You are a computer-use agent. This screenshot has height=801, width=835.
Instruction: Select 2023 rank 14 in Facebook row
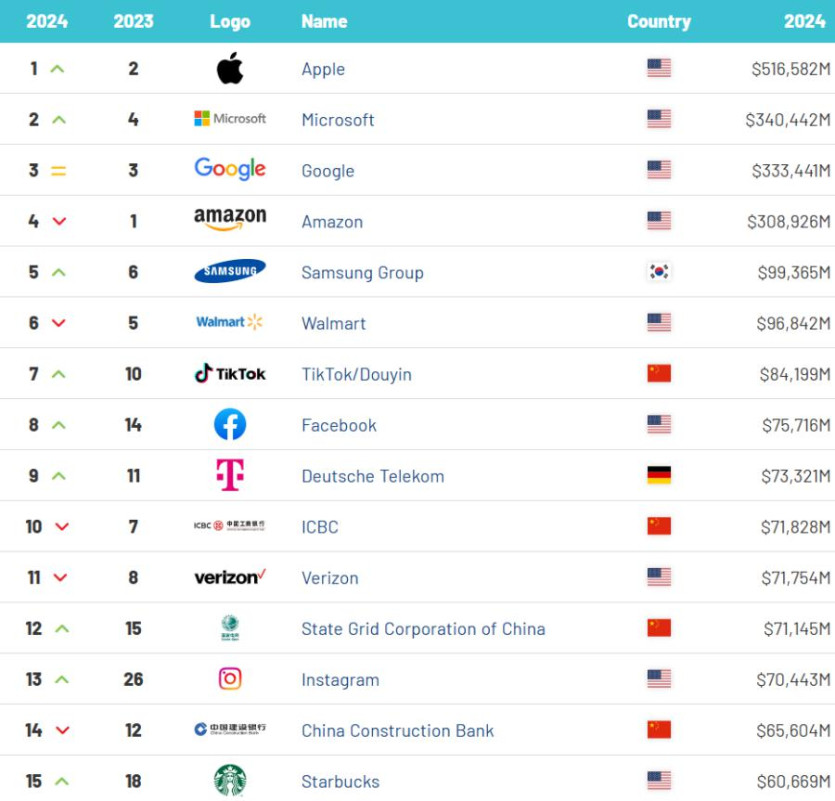(x=133, y=424)
